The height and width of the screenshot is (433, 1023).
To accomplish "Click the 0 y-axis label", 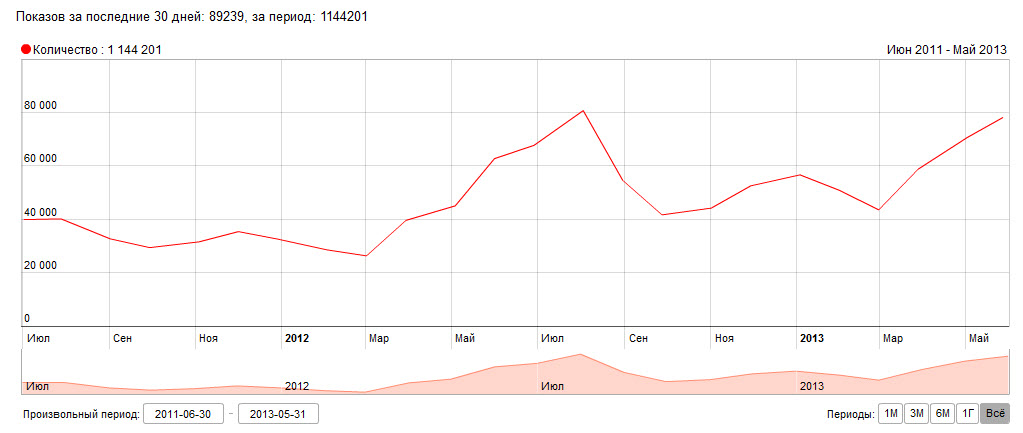I will pyautogui.click(x=27, y=319).
